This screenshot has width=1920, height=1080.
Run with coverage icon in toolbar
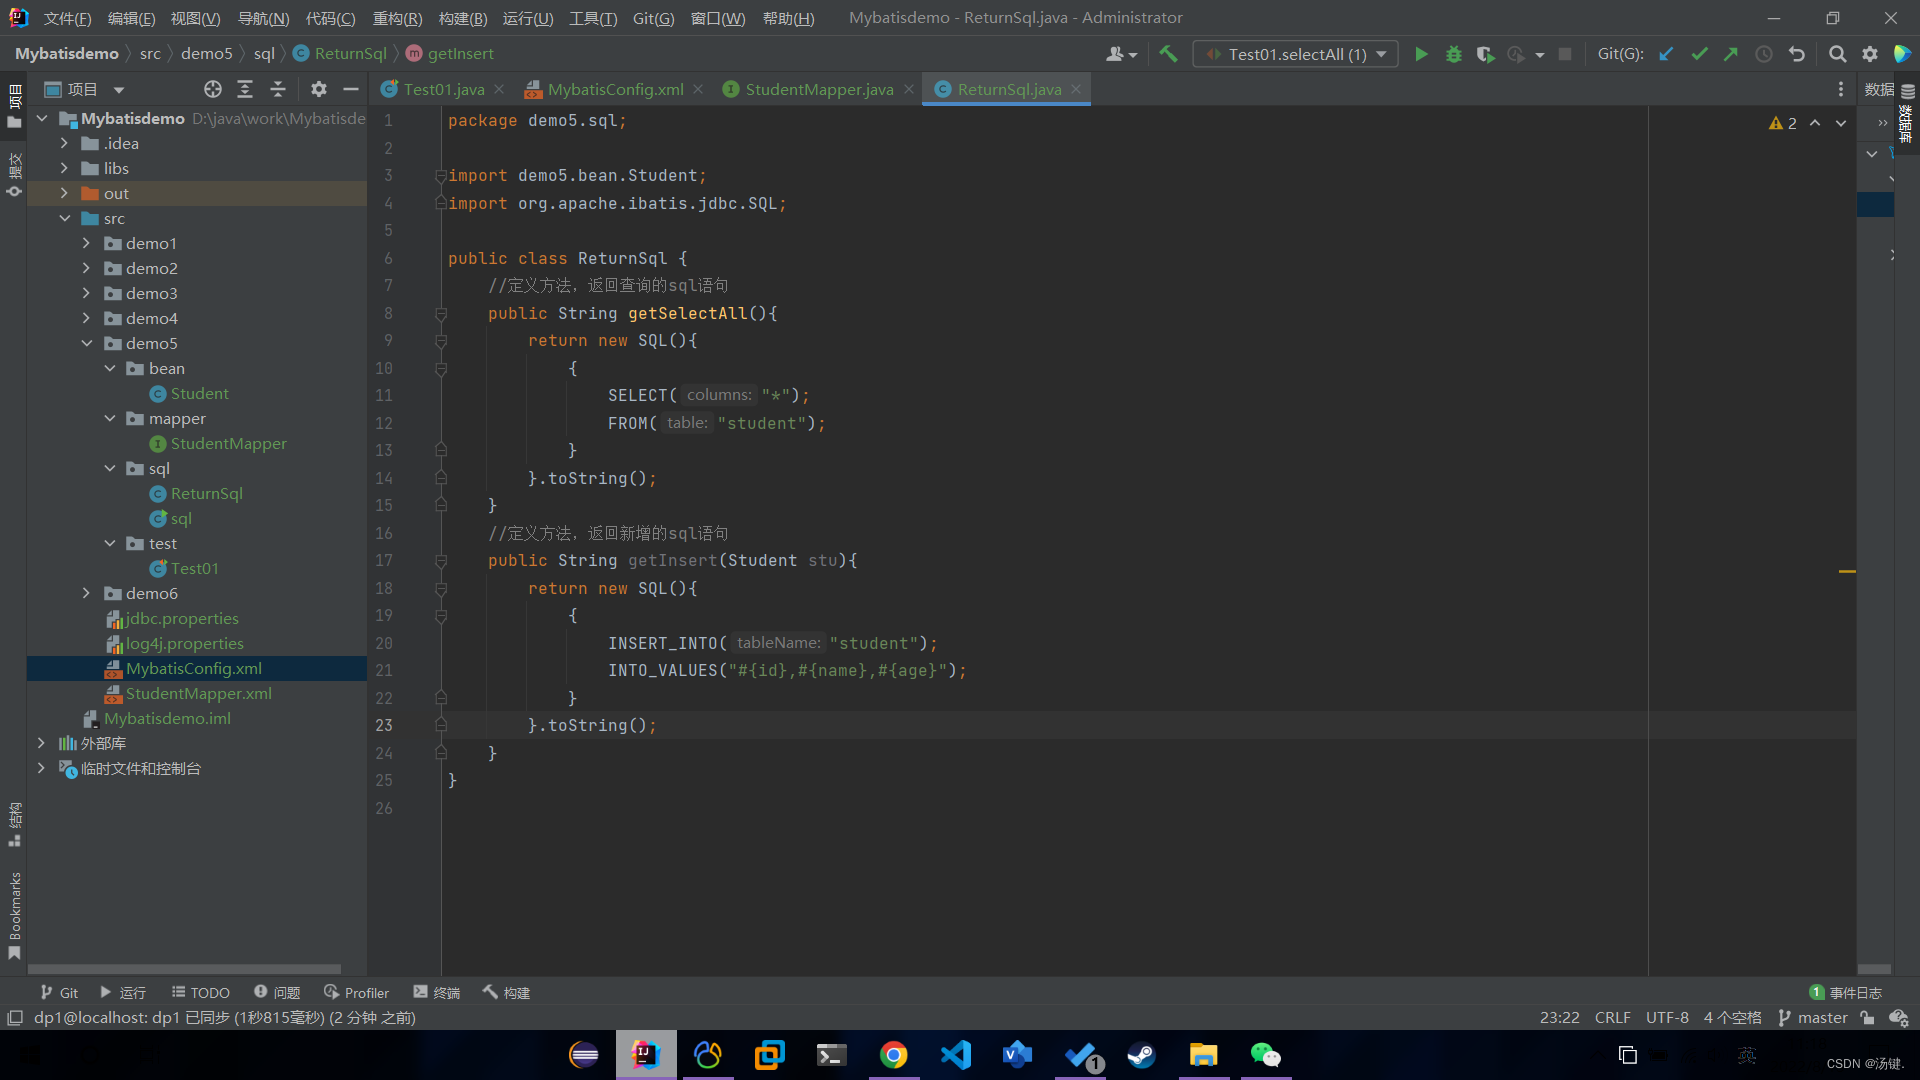1485,54
